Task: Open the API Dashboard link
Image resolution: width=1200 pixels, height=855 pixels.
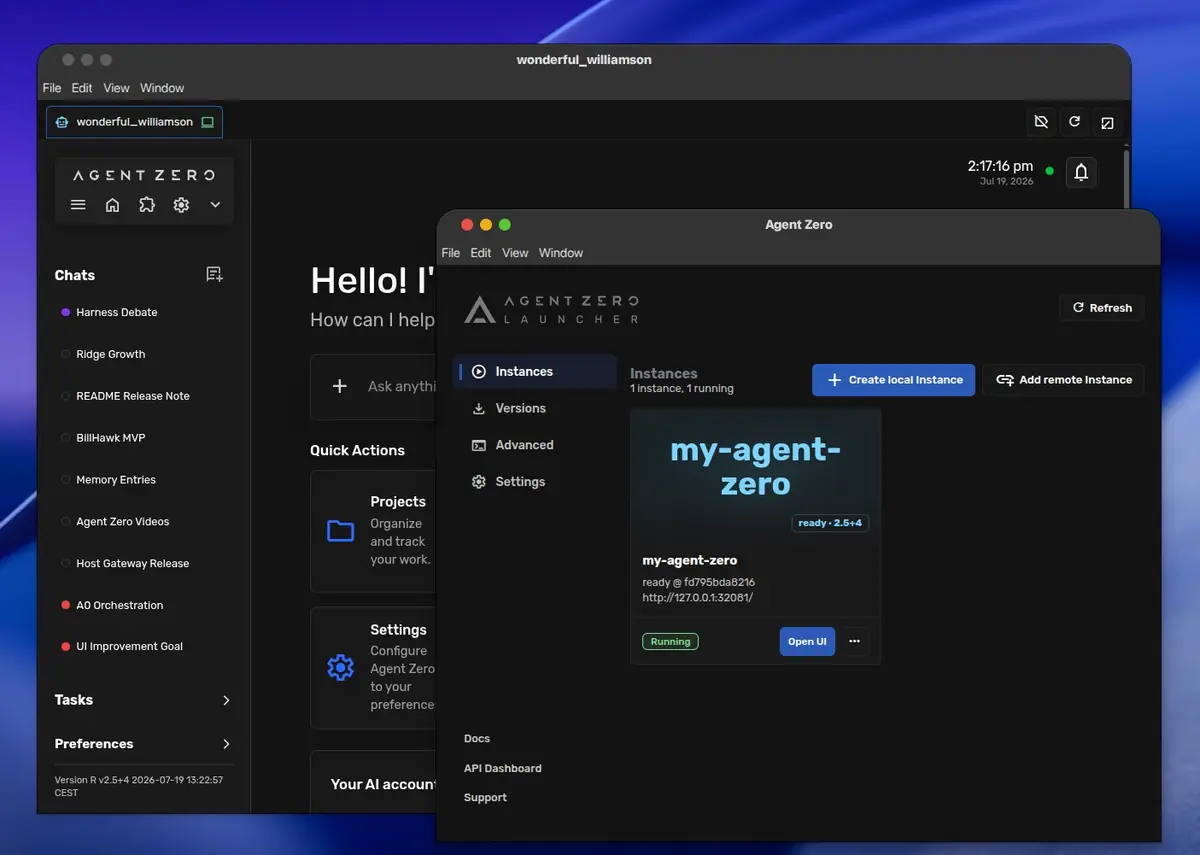Action: coord(503,769)
